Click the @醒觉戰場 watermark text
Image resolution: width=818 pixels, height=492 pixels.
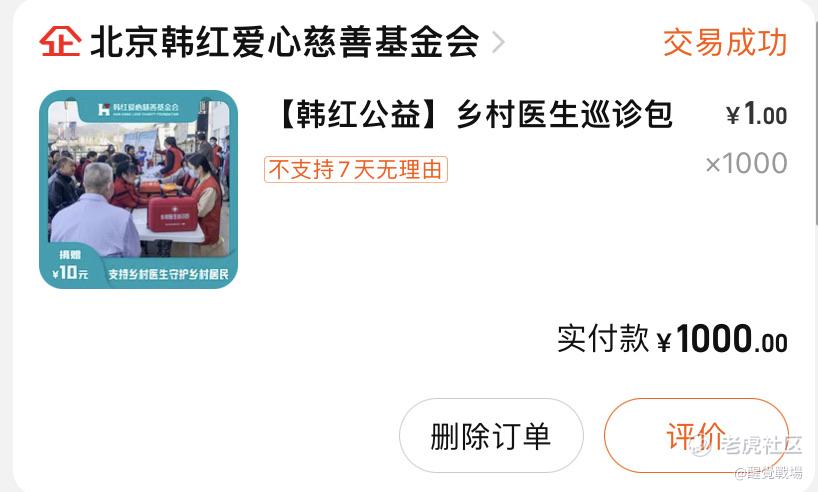769,473
